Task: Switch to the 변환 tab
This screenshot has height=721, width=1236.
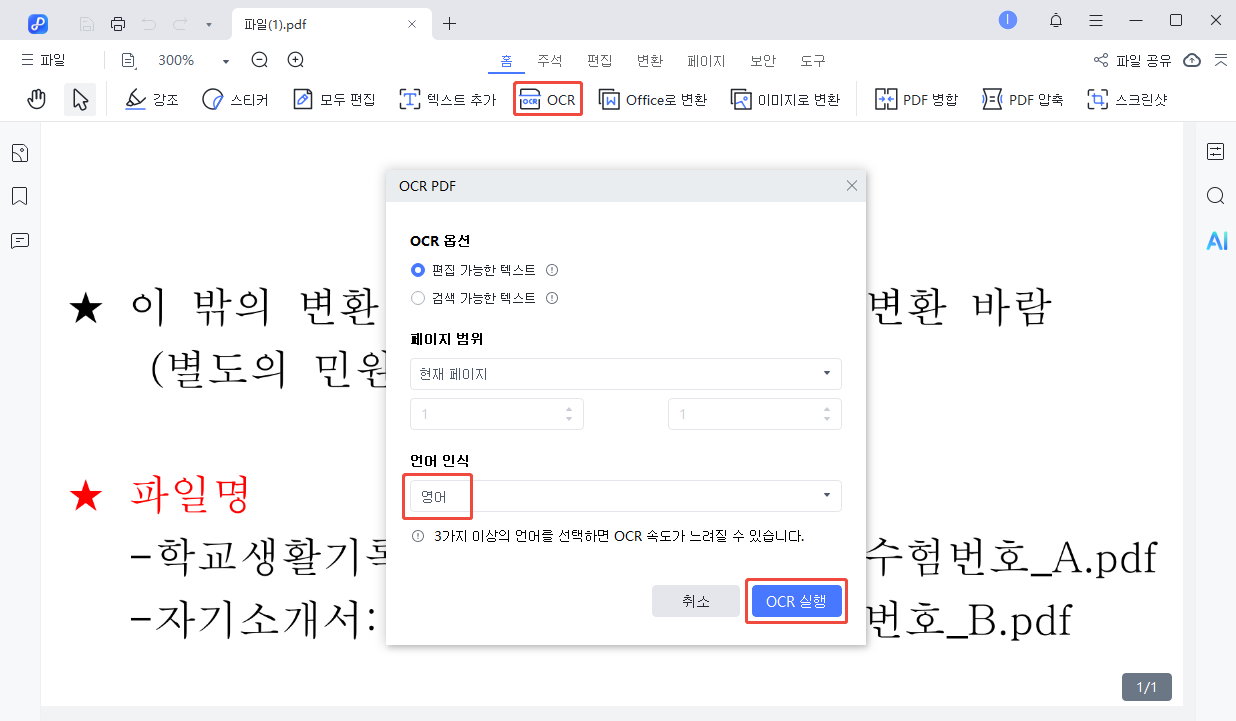Action: (x=650, y=60)
